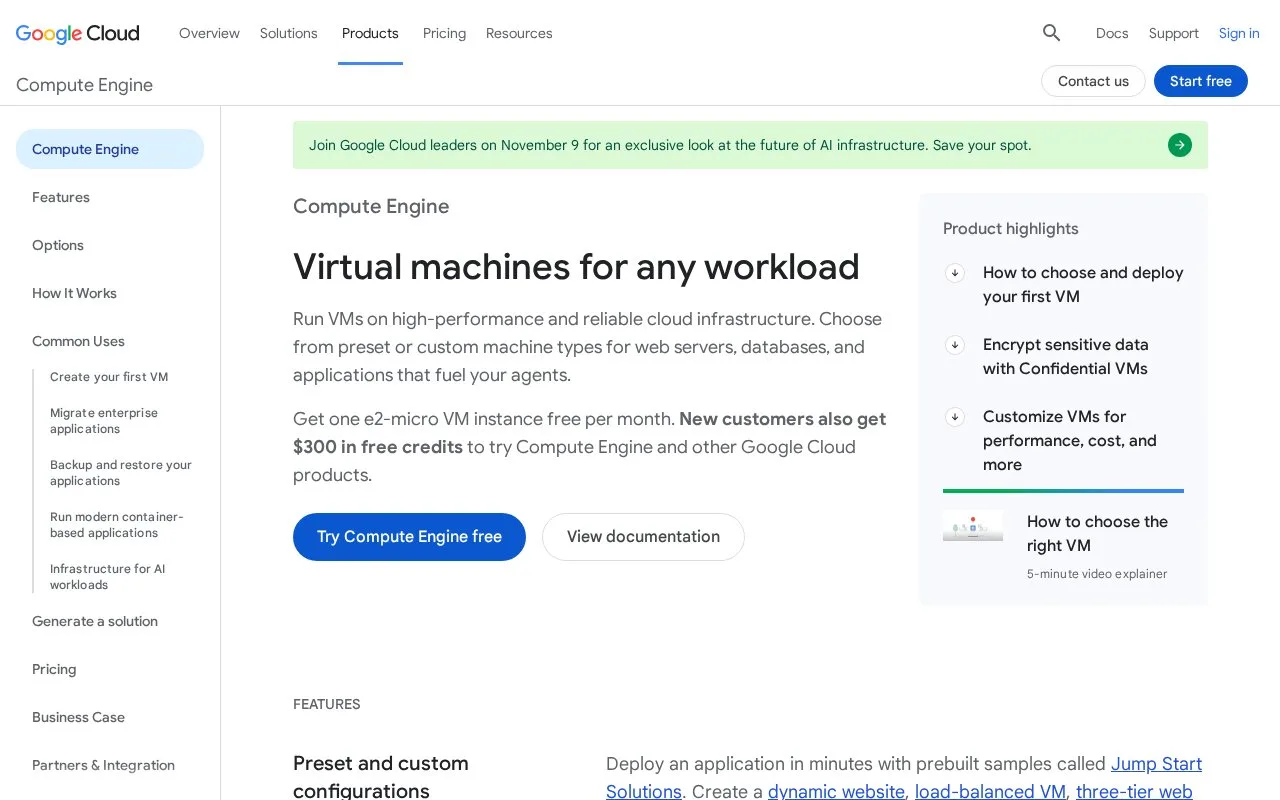This screenshot has height=800, width=1280.
Task: Jump to Options in sidebar
Action: point(58,245)
